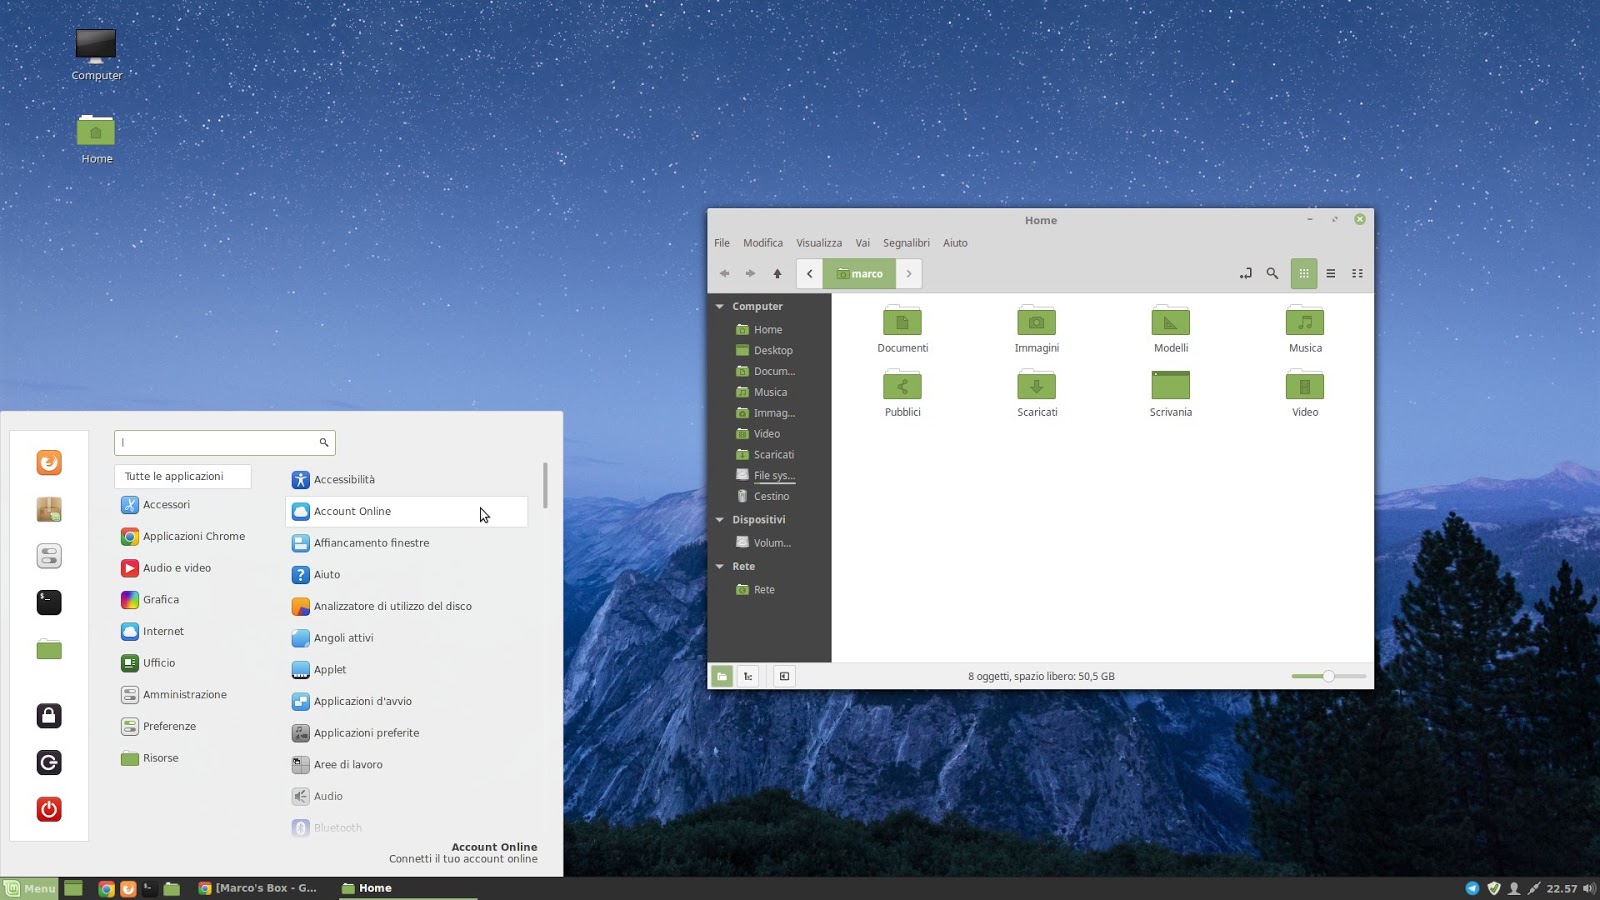Toggle the location entry in file manager toolbar
This screenshot has height=900, width=1600.
pos(1245,273)
